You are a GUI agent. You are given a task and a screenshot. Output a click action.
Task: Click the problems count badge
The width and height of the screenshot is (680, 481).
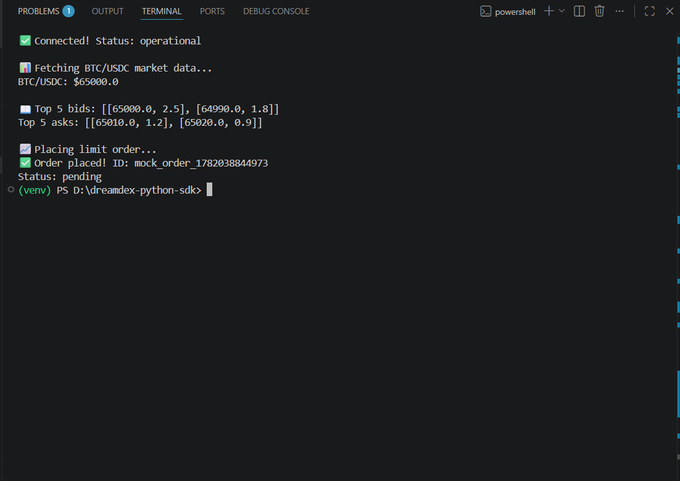(x=68, y=11)
